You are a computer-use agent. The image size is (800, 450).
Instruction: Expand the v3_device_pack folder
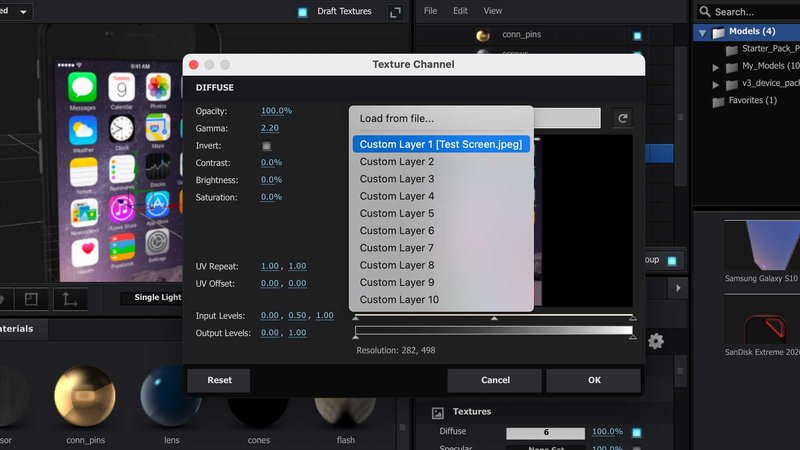tap(716, 84)
